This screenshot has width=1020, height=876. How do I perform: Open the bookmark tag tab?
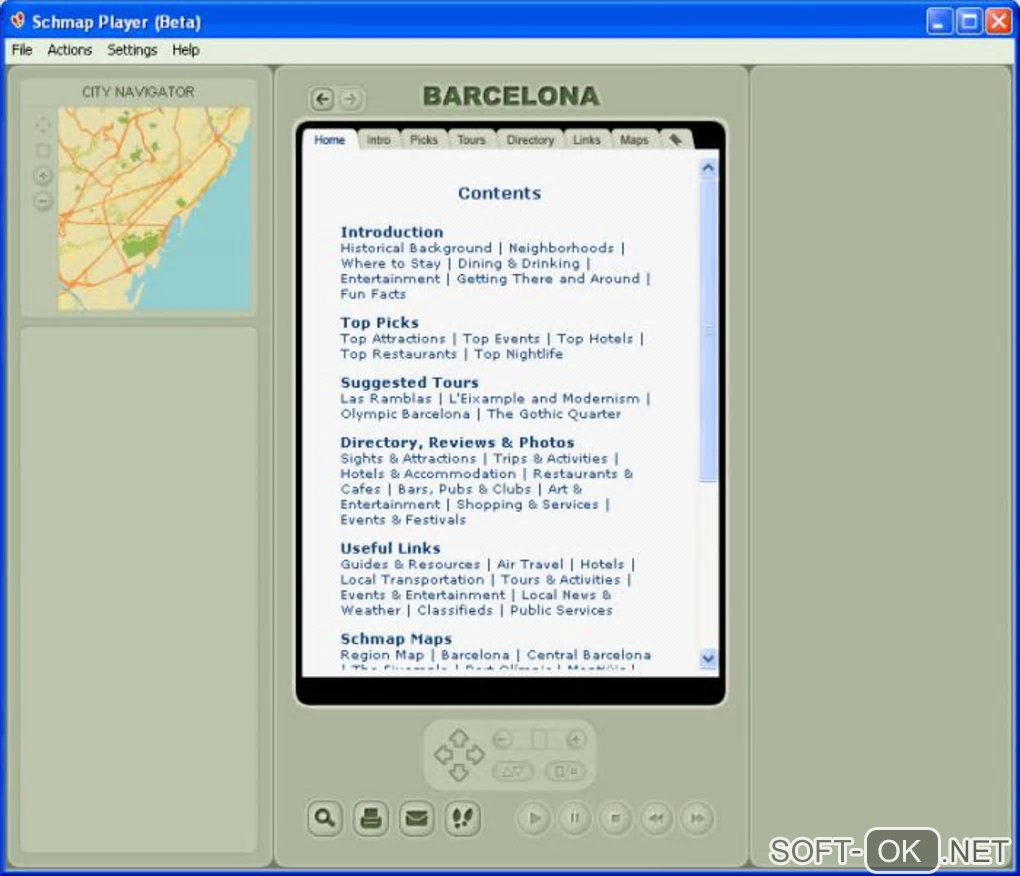tap(676, 140)
